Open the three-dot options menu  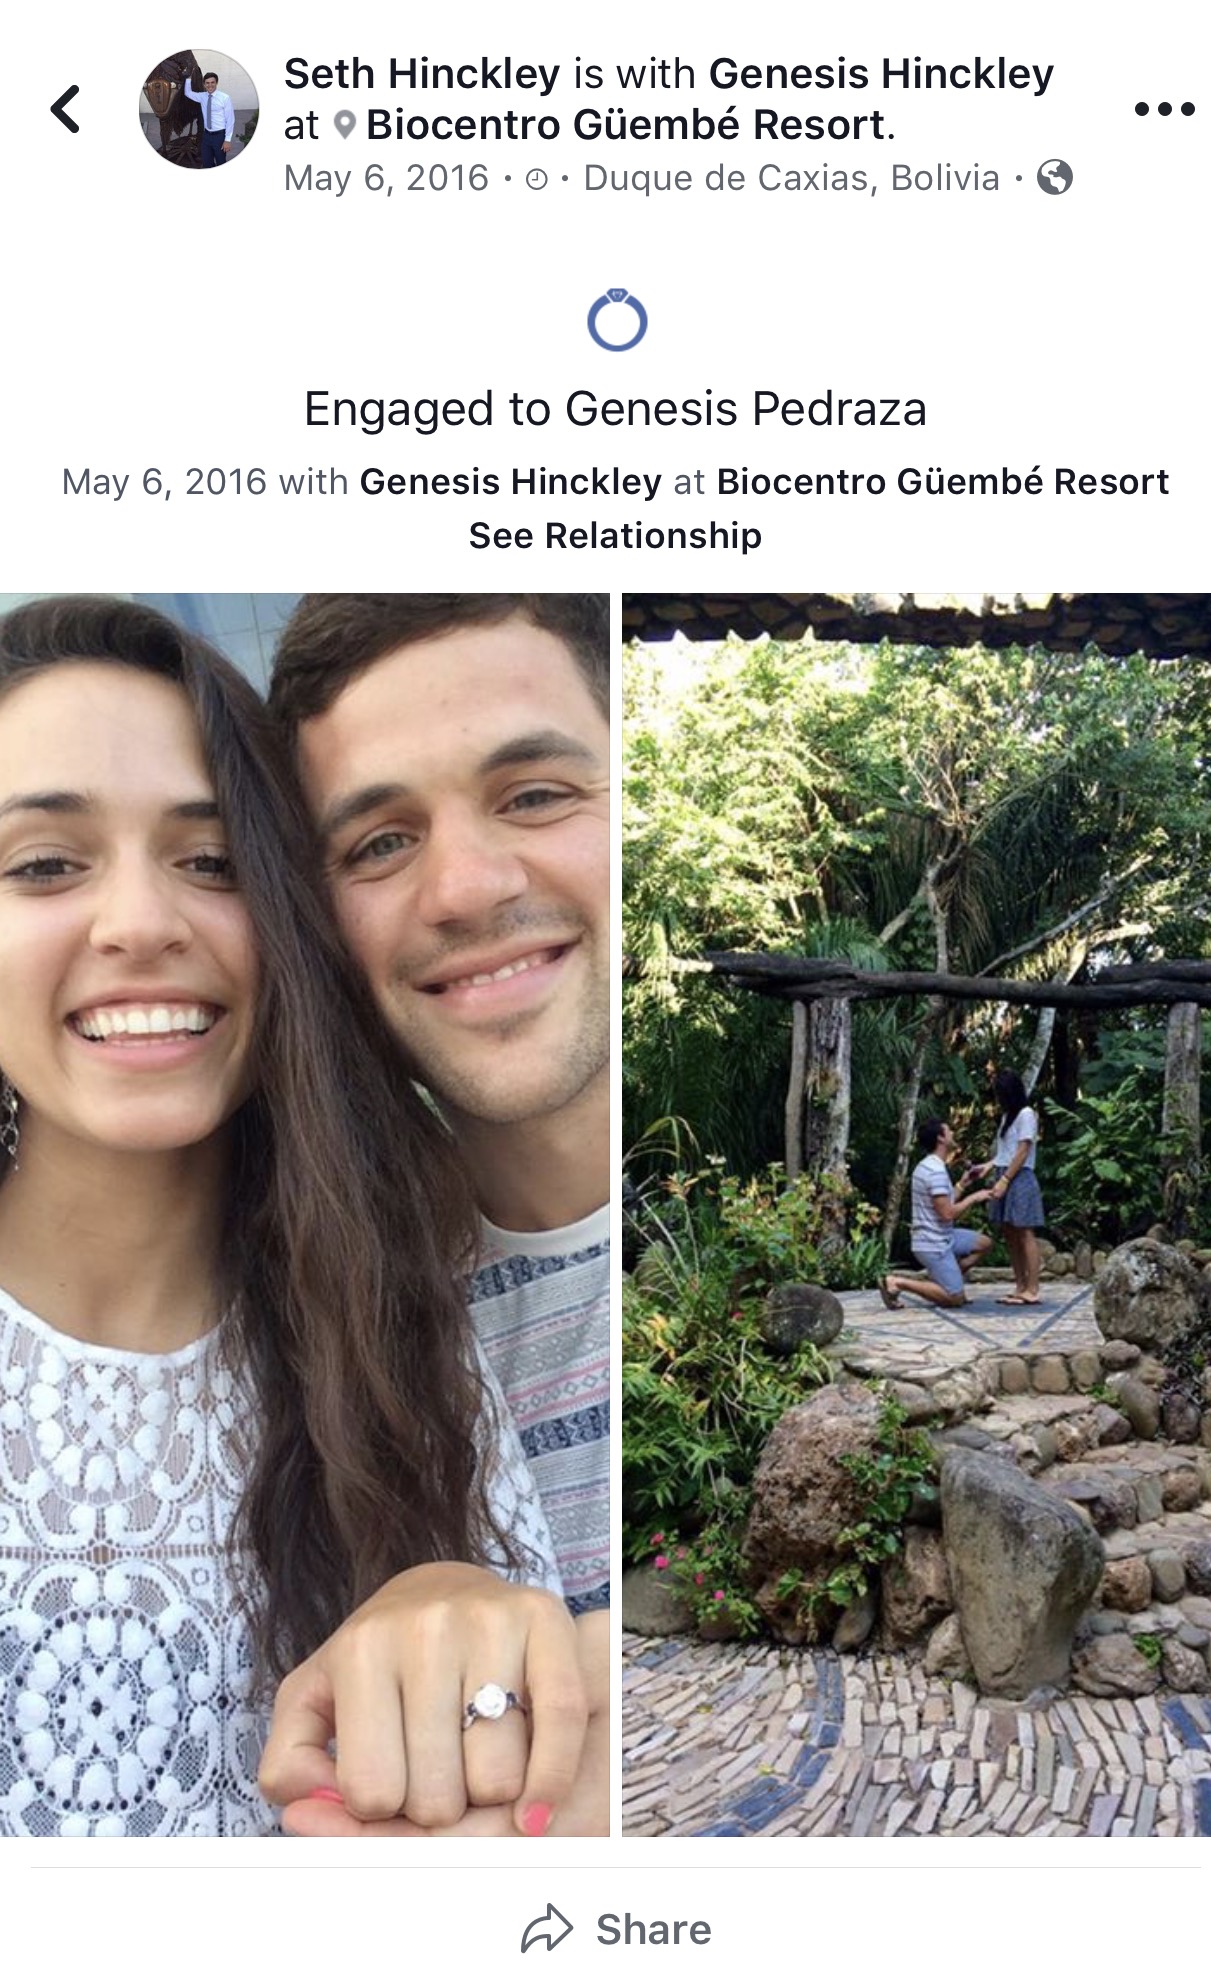[1164, 109]
